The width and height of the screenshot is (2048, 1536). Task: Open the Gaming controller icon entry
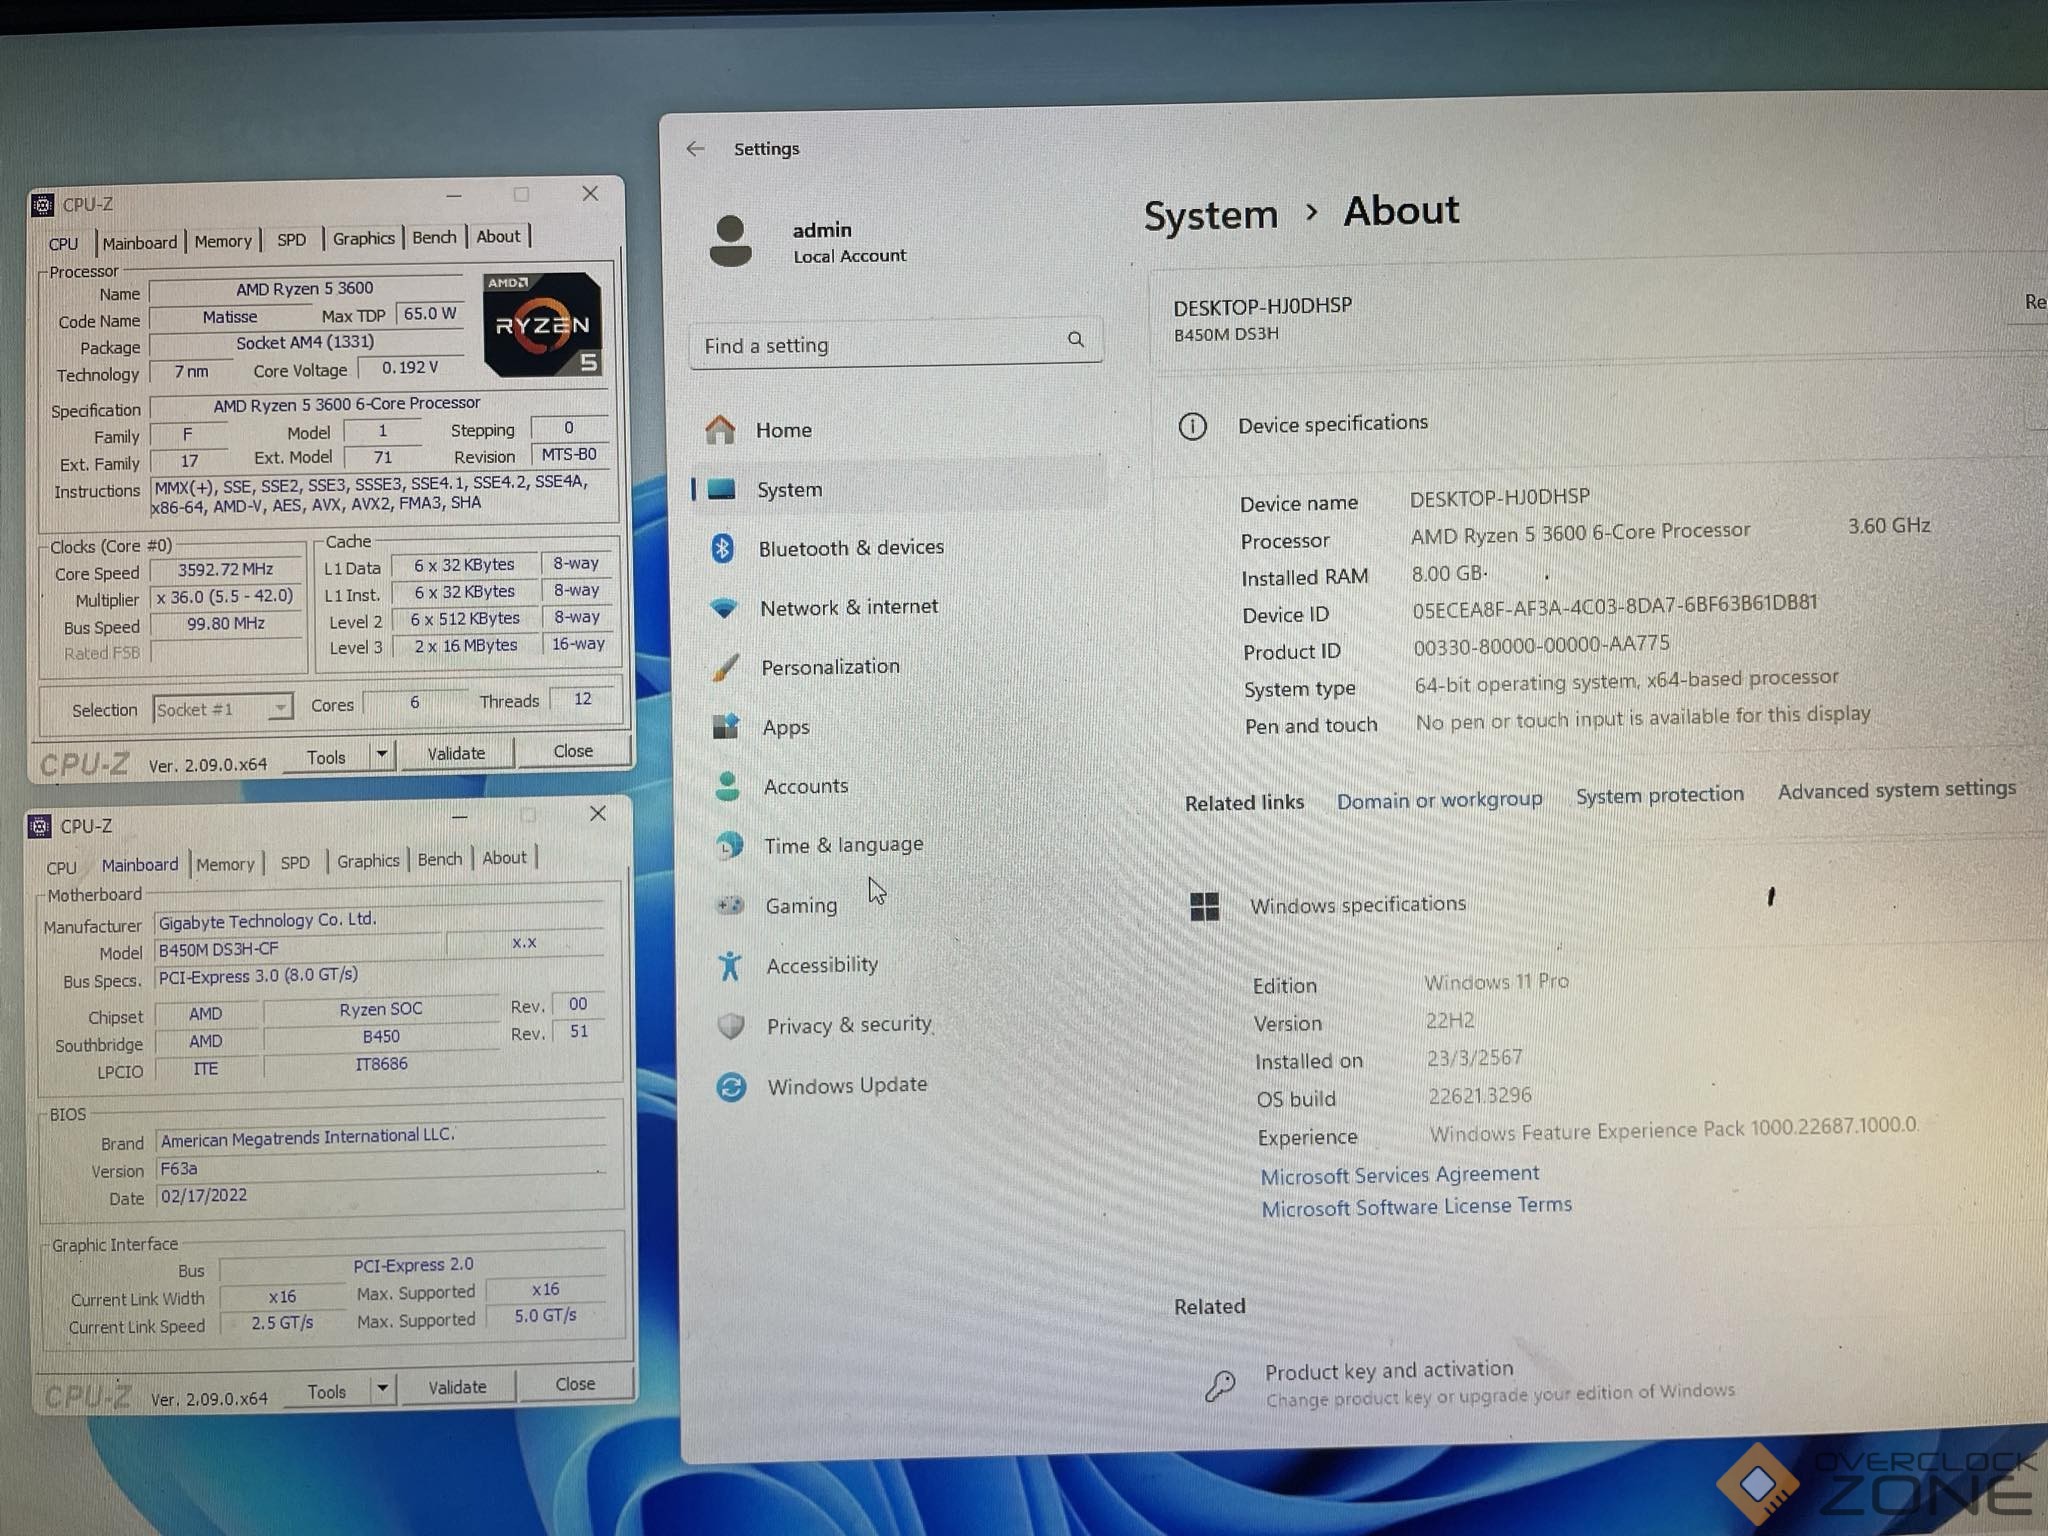(730, 905)
